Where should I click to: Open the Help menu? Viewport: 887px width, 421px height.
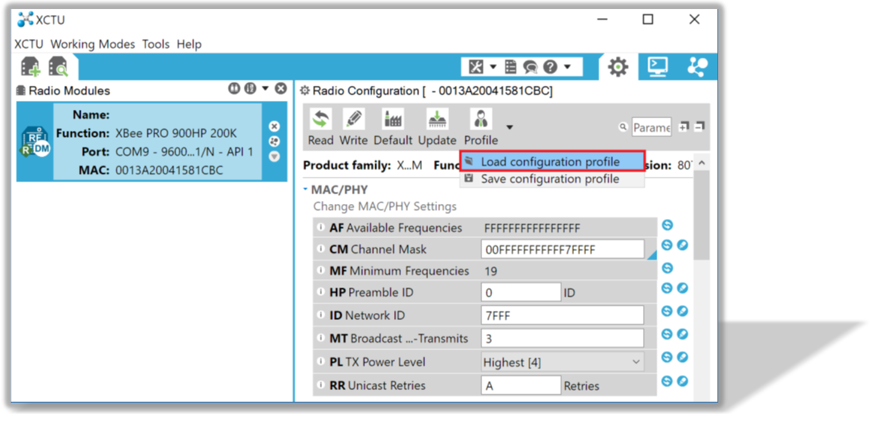189,44
